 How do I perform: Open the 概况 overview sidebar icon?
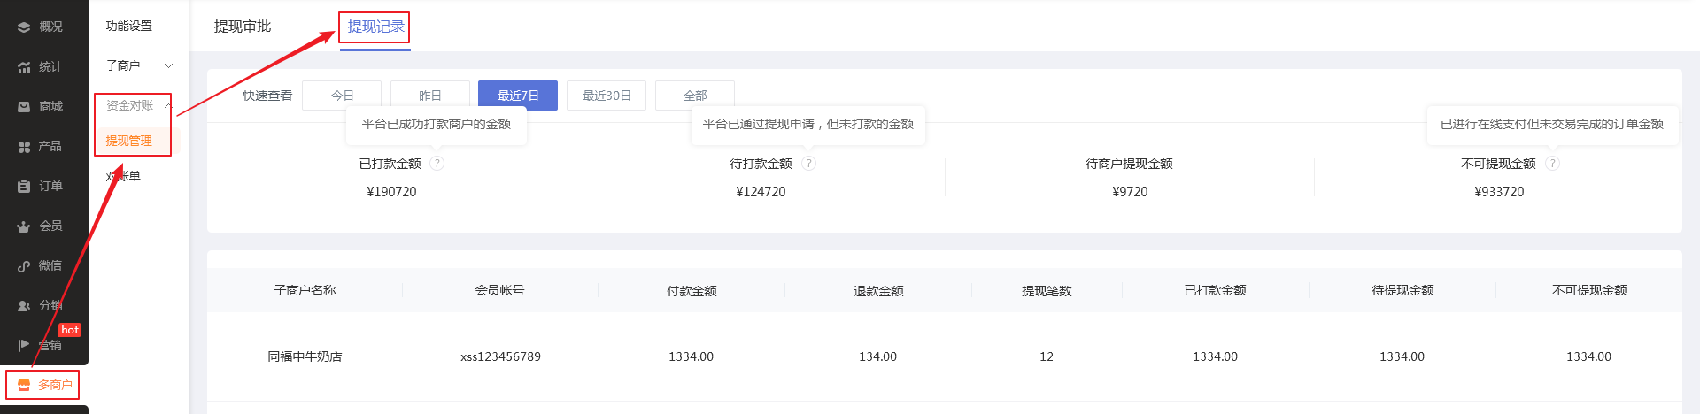click(24, 27)
